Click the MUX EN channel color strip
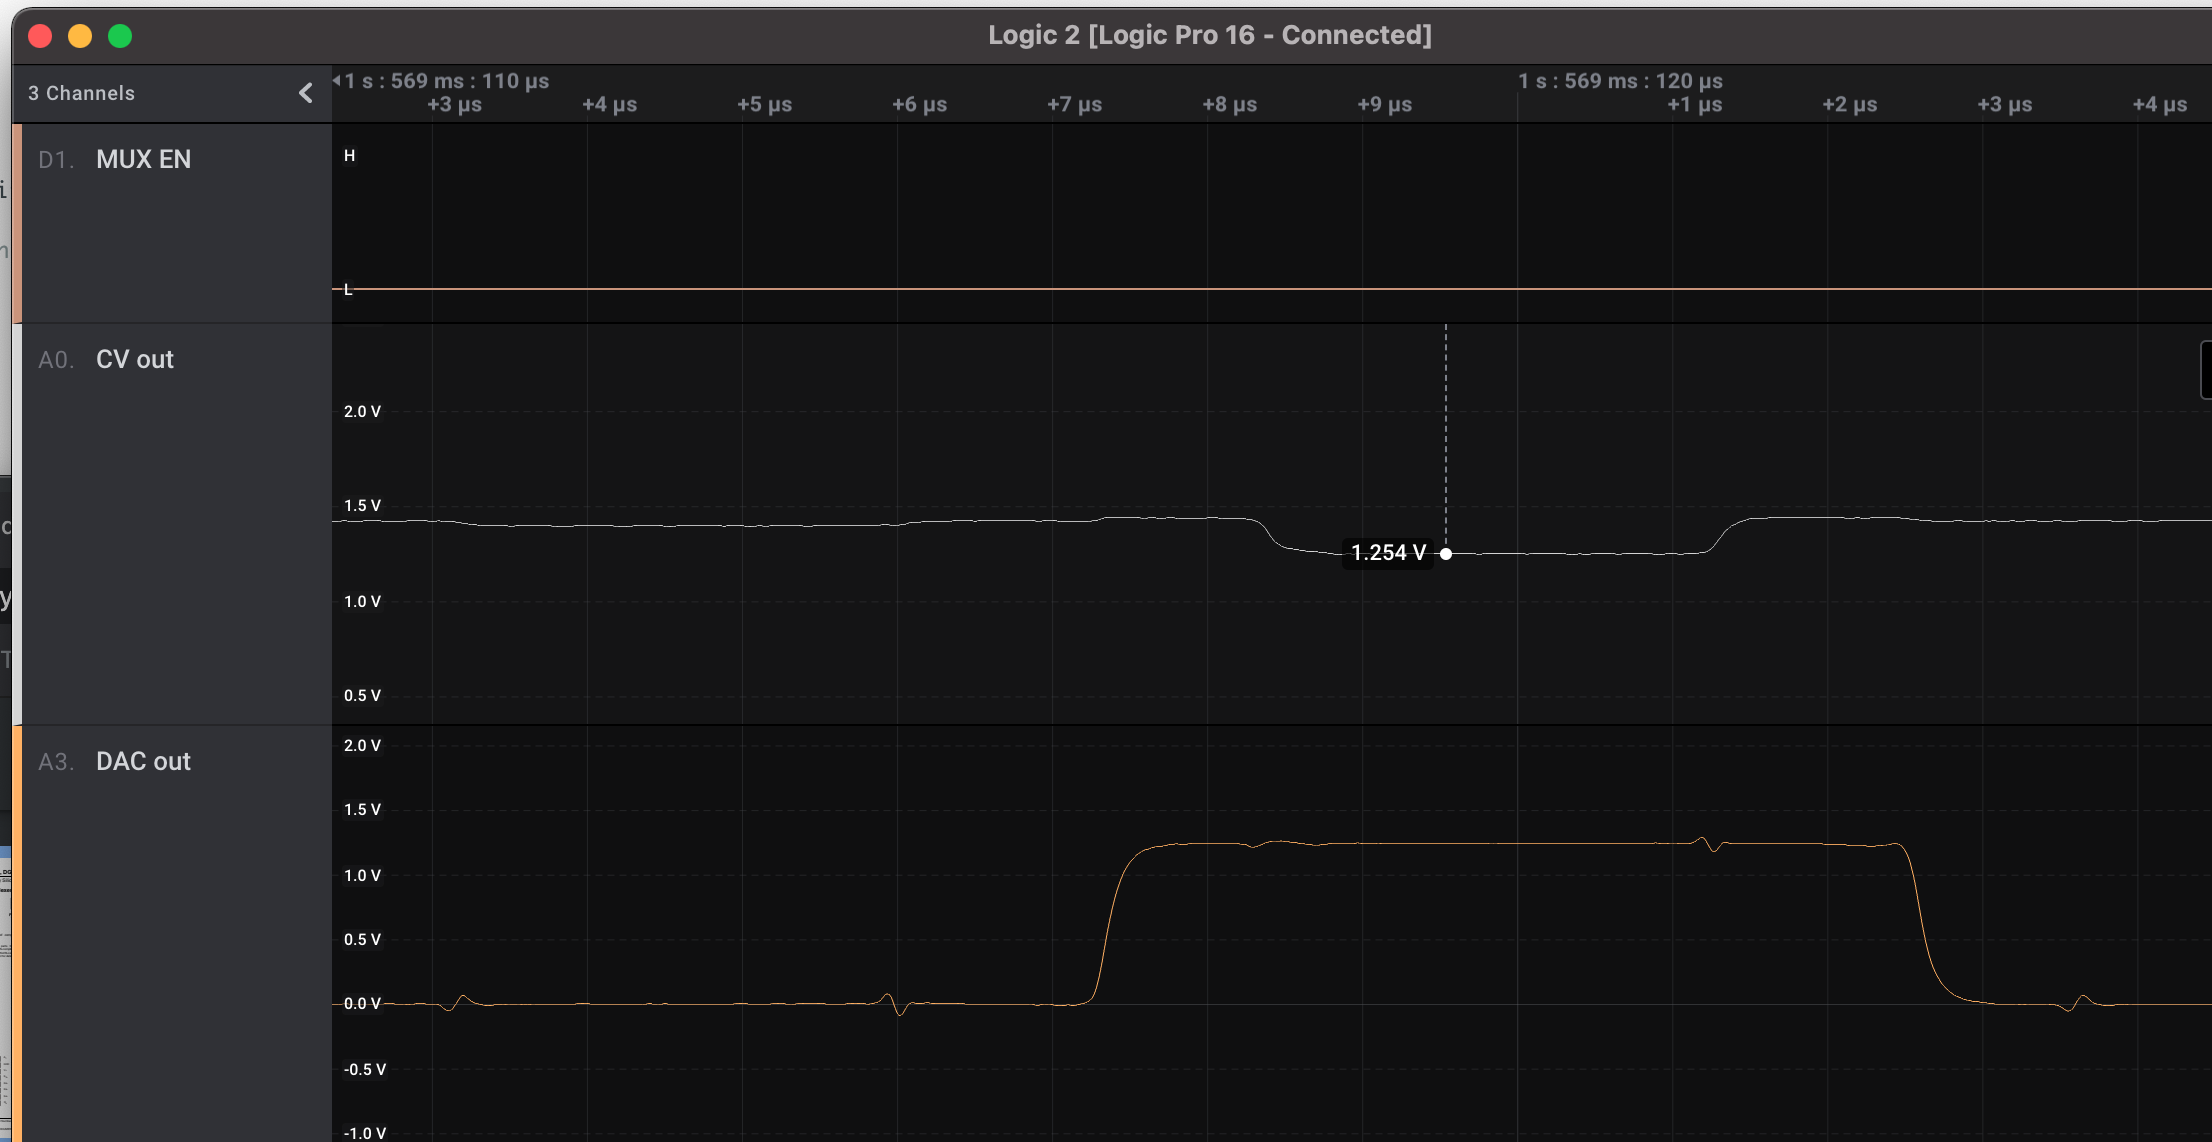This screenshot has height=1142, width=2212. 17,223
